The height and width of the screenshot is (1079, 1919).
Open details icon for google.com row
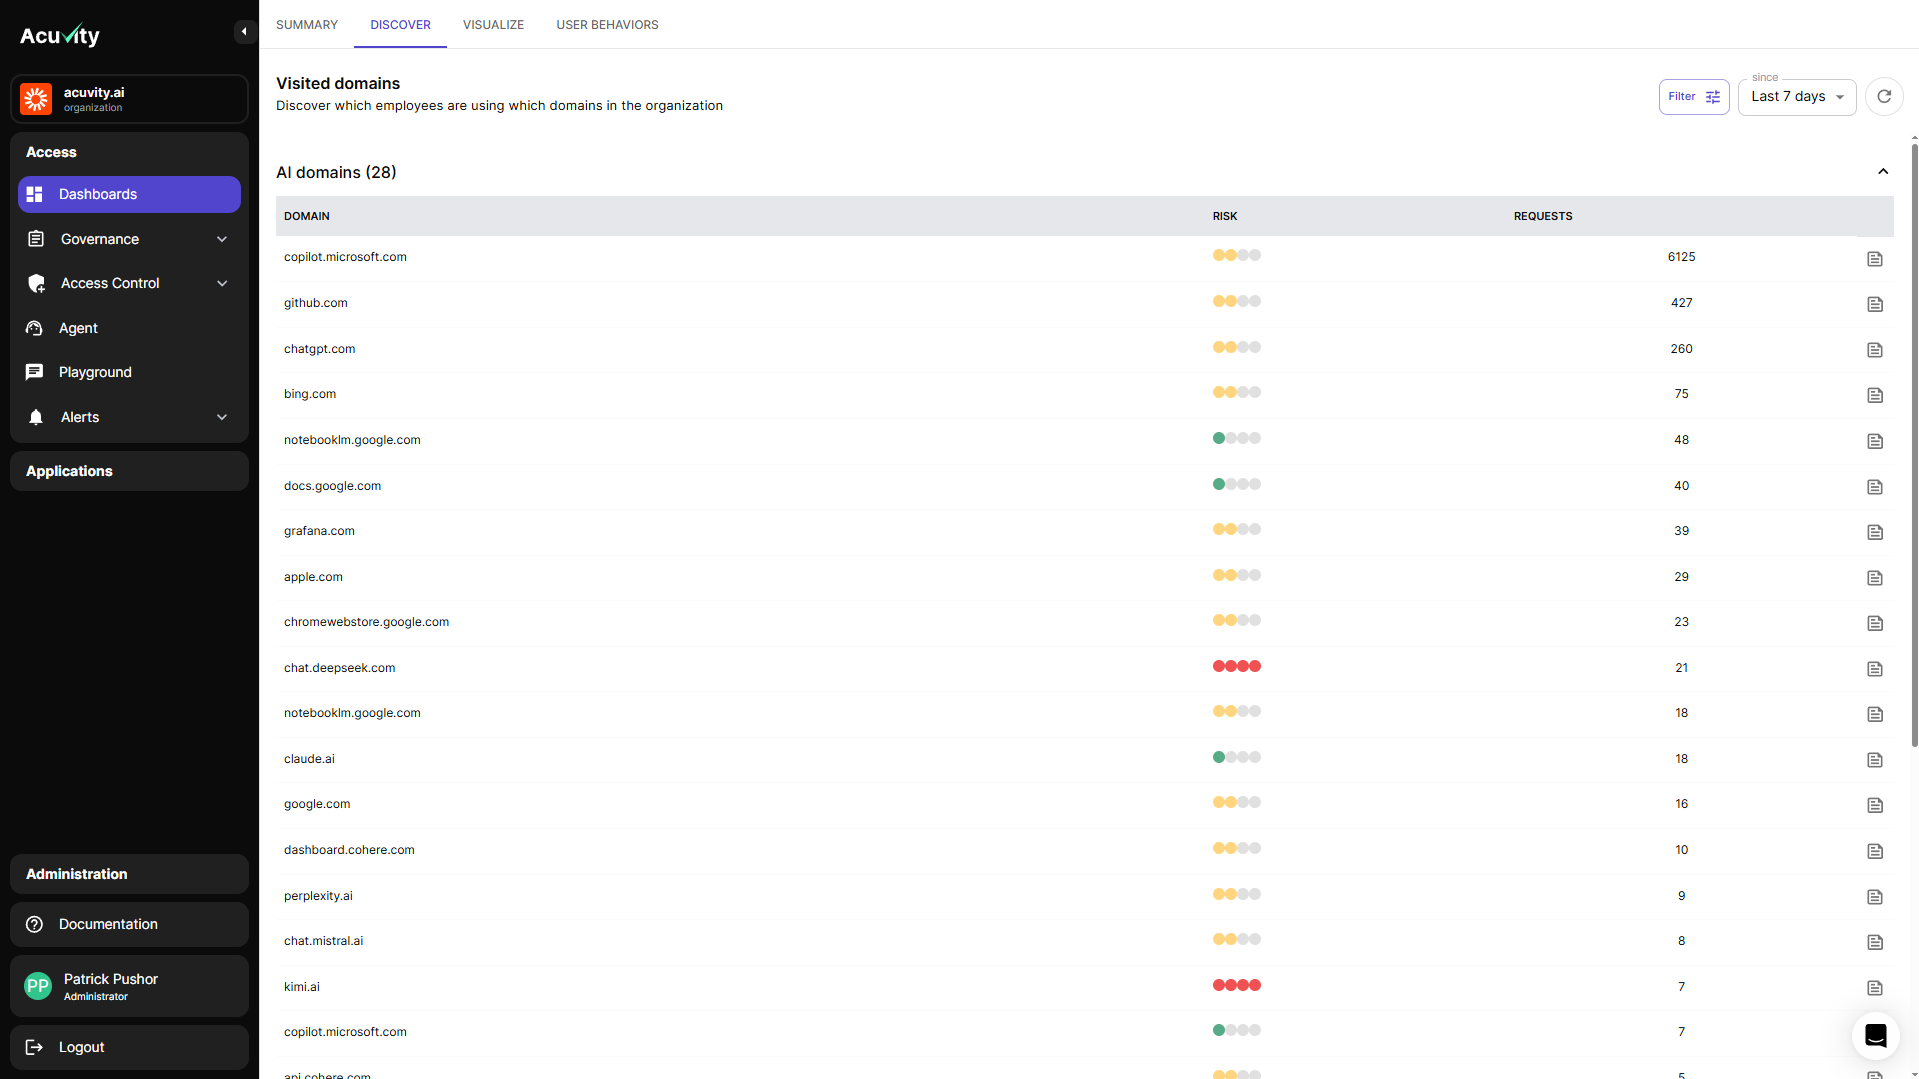tap(1875, 805)
